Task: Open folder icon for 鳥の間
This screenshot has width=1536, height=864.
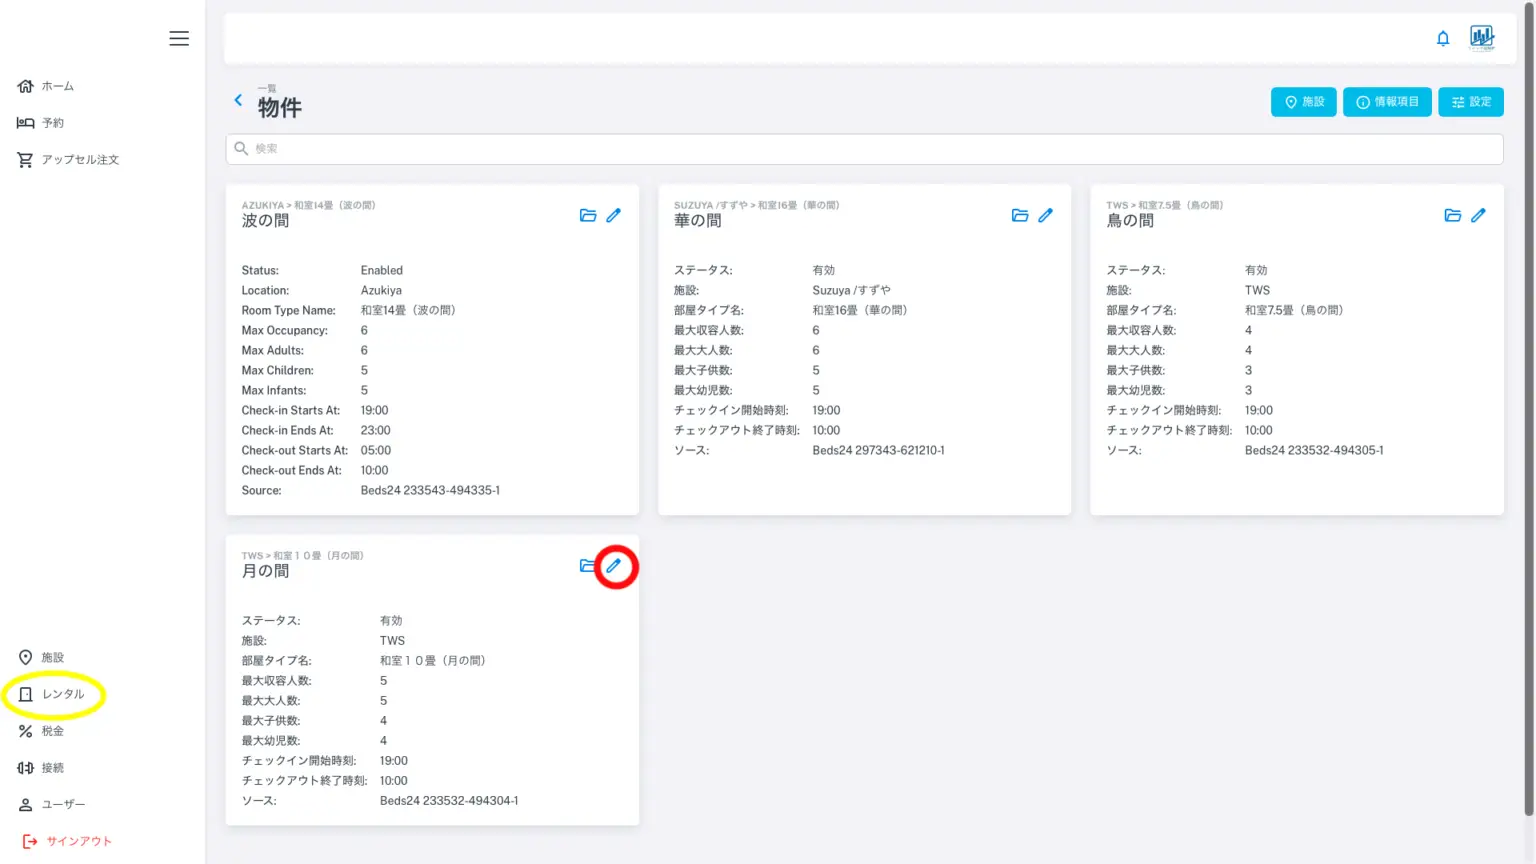Action: 1453,215
